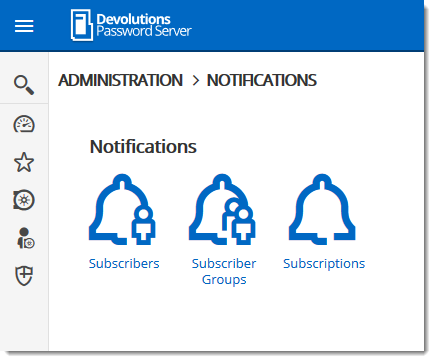Image resolution: width=434 pixels, height=361 pixels.
Task: Open the user settings sidebar icon
Action: click(x=25, y=238)
